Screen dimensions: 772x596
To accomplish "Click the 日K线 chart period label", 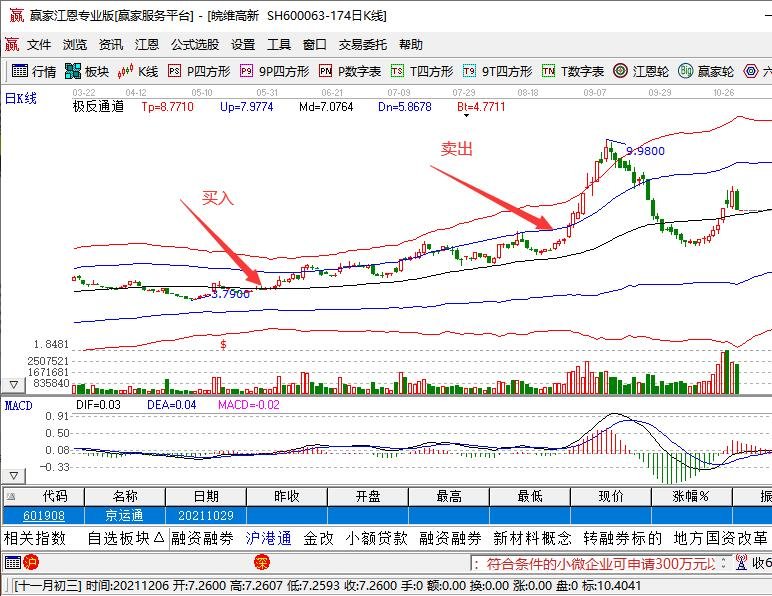I will pyautogui.click(x=21, y=98).
